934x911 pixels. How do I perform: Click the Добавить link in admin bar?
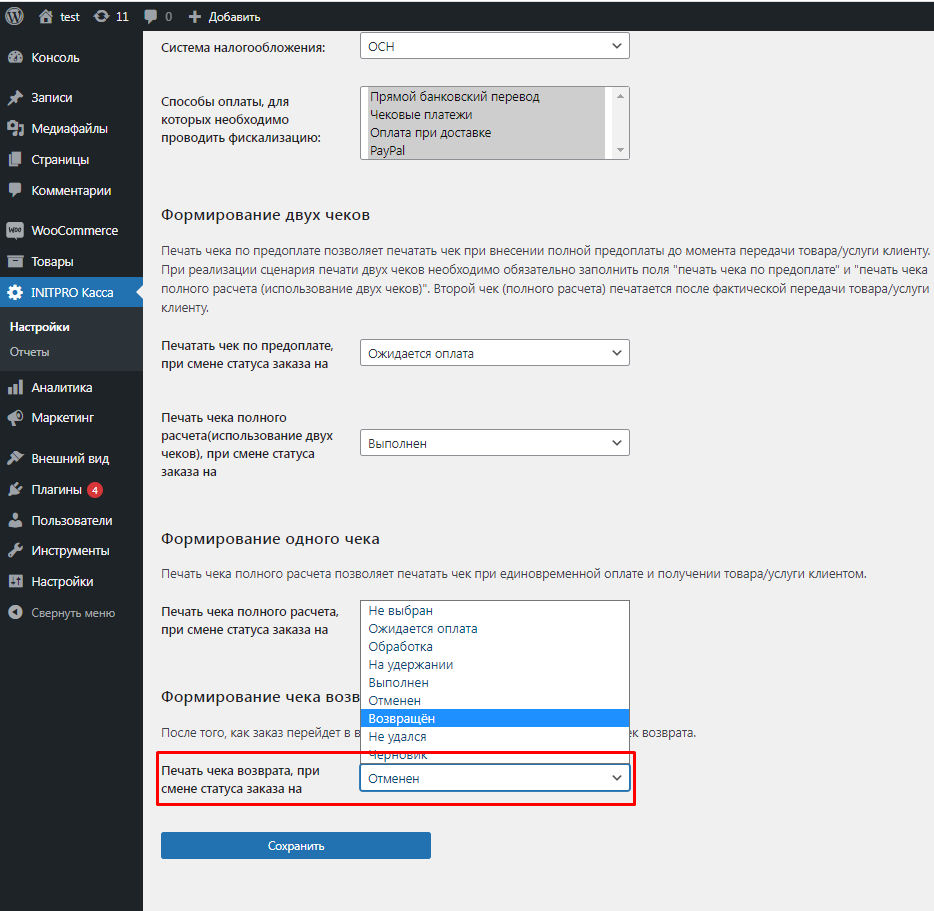tap(235, 17)
